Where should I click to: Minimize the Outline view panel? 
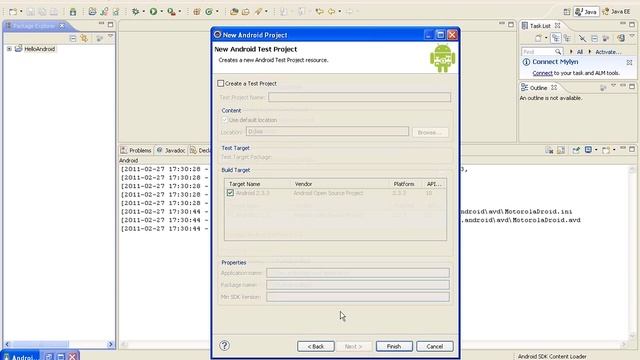623,86
